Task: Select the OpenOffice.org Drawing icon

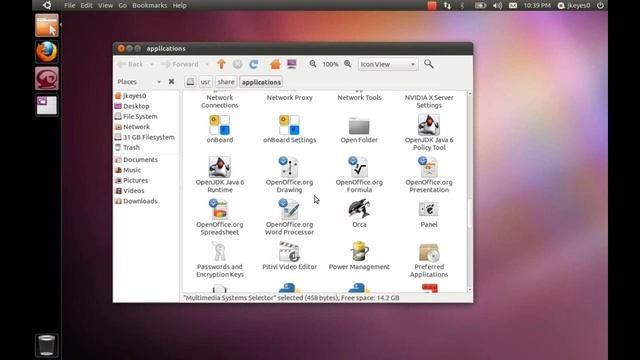Action: coord(289,167)
